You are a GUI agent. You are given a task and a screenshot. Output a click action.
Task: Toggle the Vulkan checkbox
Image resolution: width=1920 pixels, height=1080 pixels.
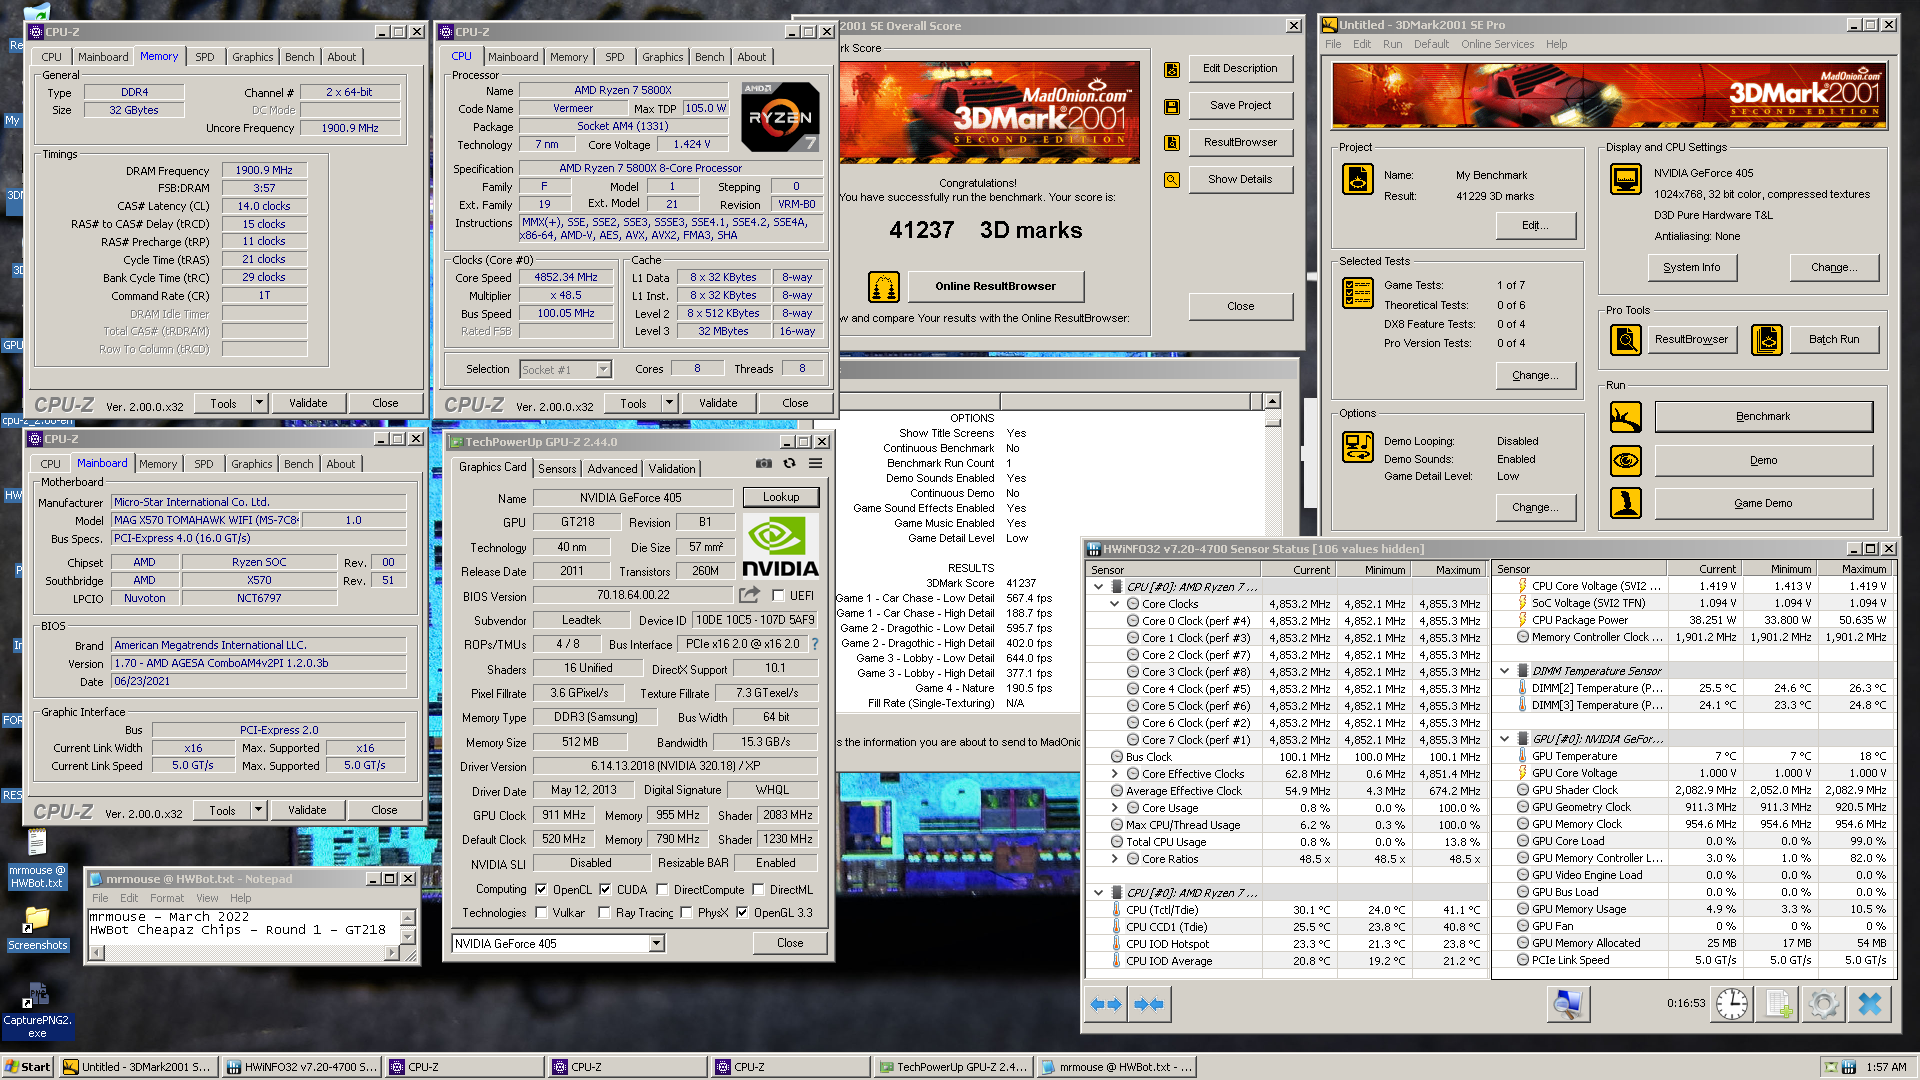pos(541,912)
